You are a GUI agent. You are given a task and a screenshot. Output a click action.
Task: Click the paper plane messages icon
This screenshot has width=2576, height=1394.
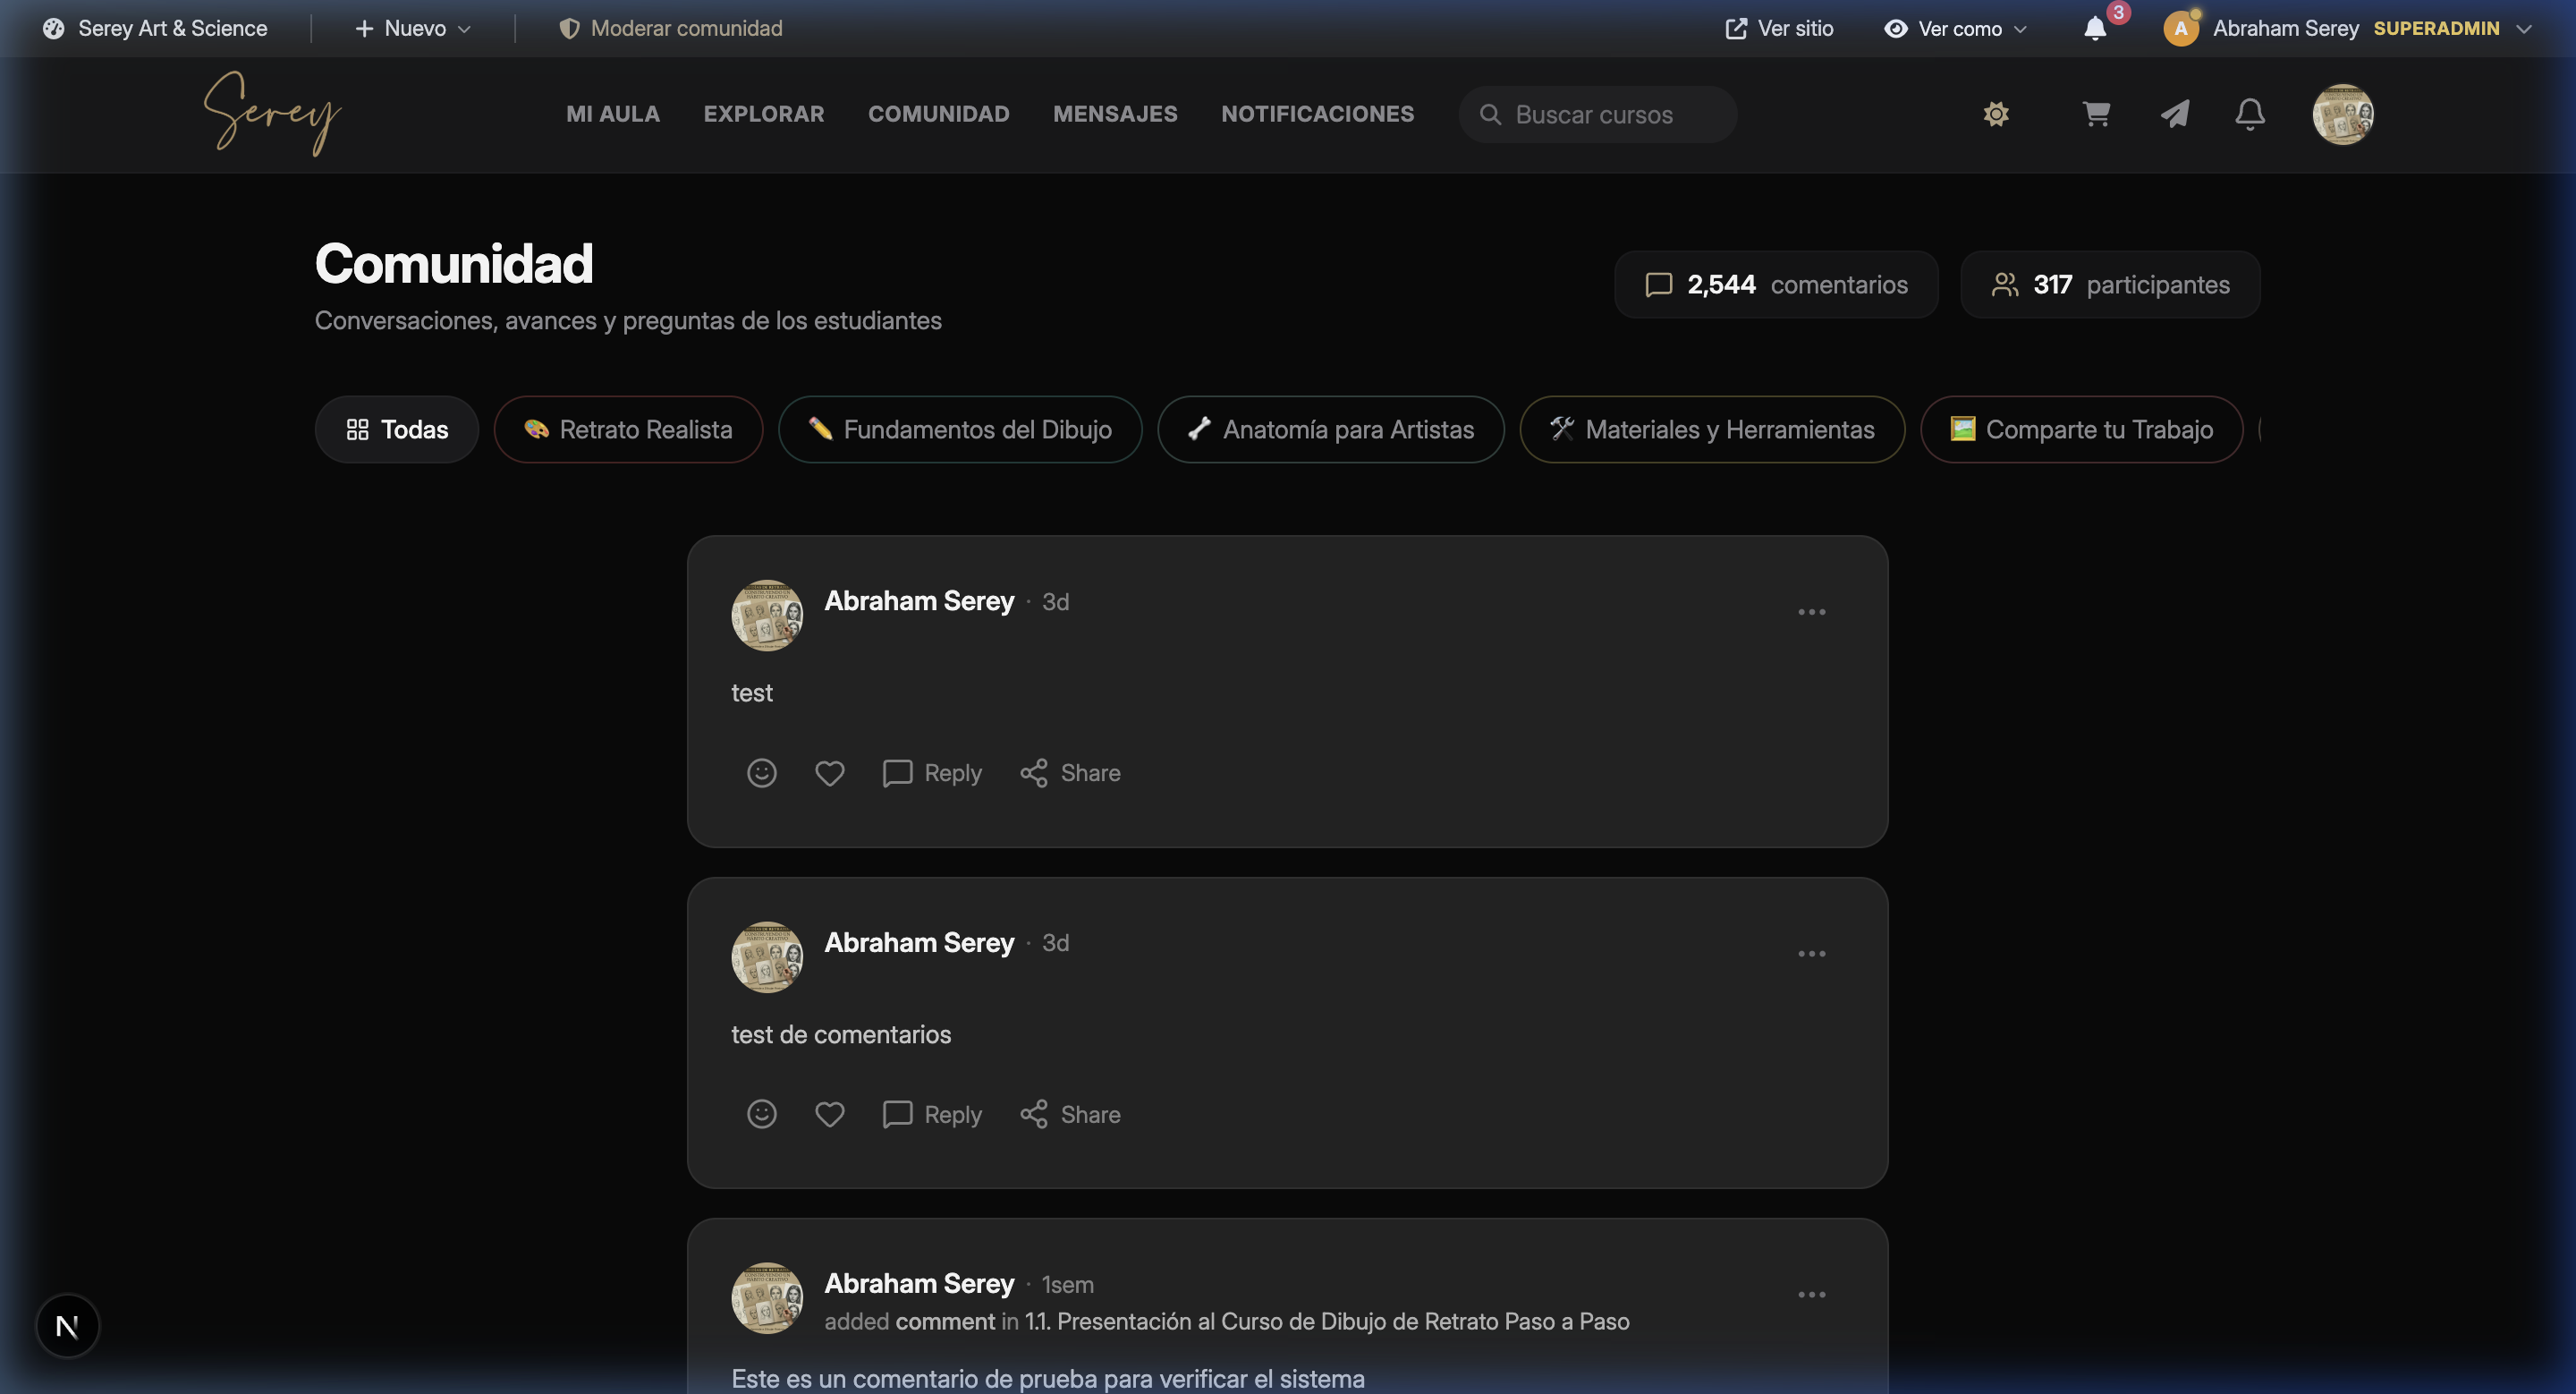(2174, 114)
